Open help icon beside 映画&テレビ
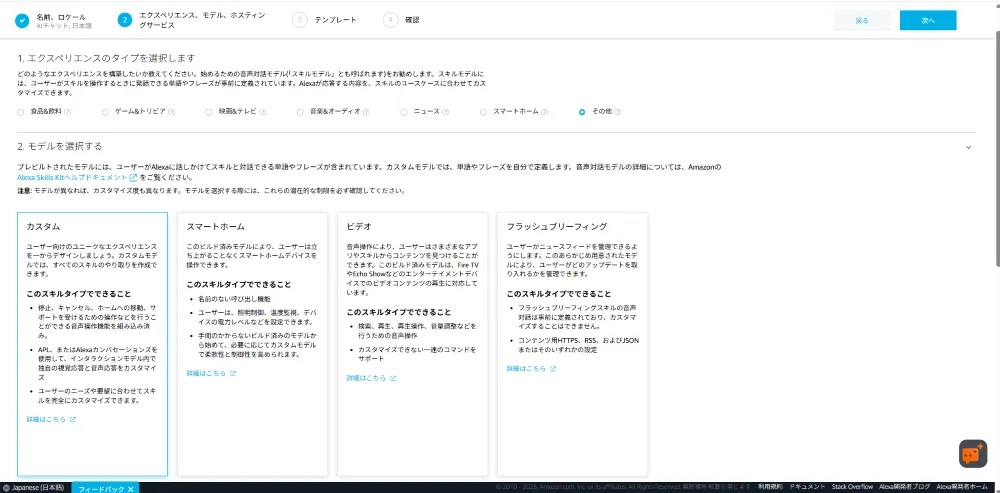This screenshot has height=493, width=1000. pyautogui.click(x=263, y=112)
